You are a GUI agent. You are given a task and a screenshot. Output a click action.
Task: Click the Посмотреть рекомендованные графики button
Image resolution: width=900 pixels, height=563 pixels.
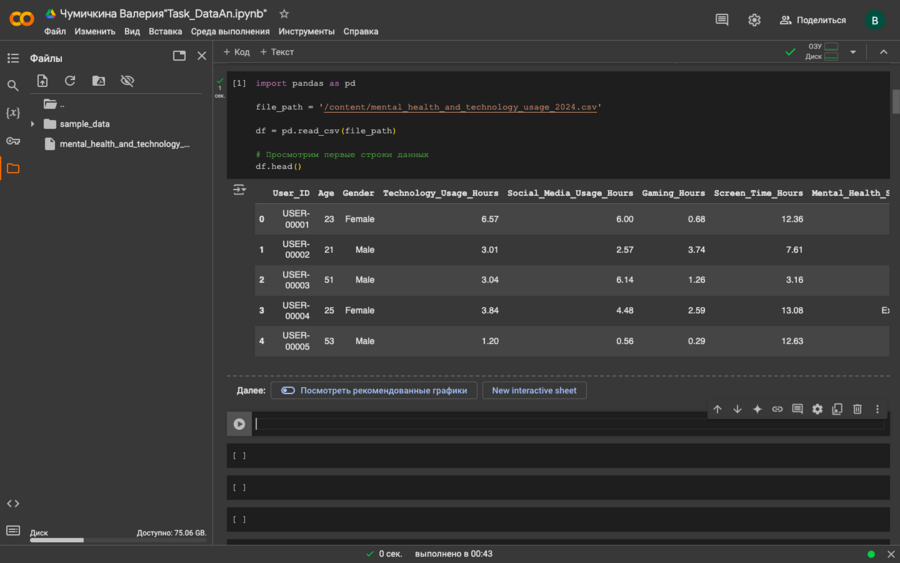[373, 391]
